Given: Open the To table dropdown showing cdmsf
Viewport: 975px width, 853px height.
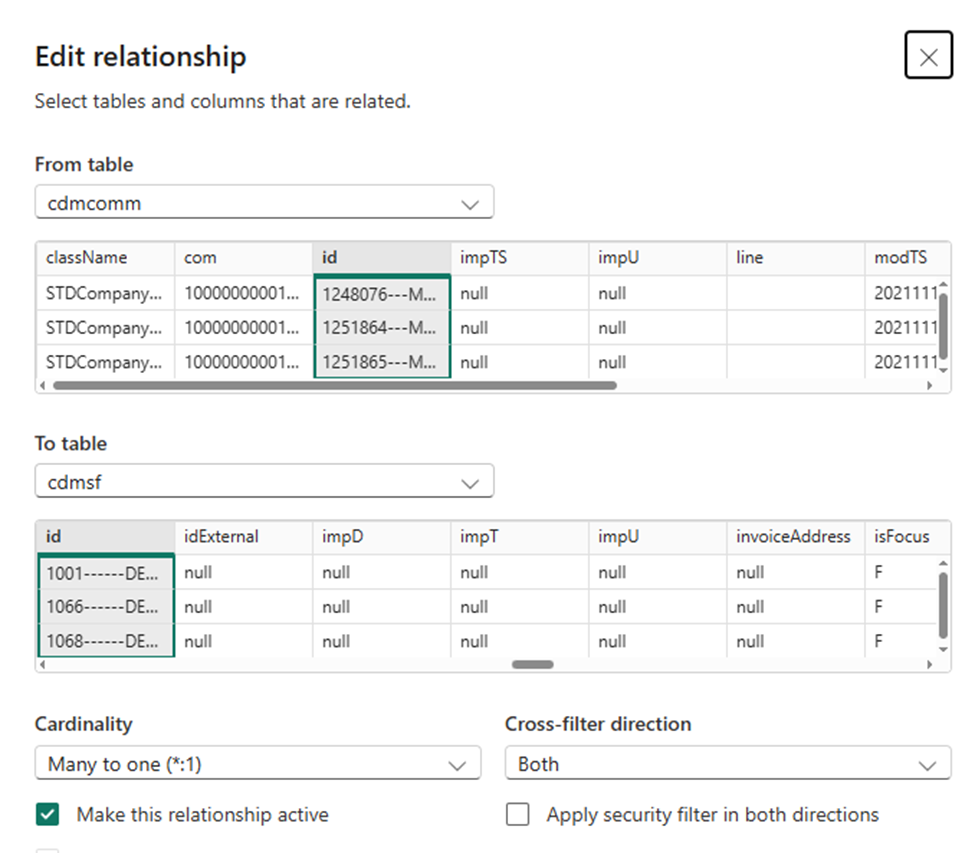Looking at the screenshot, I should pyautogui.click(x=264, y=481).
